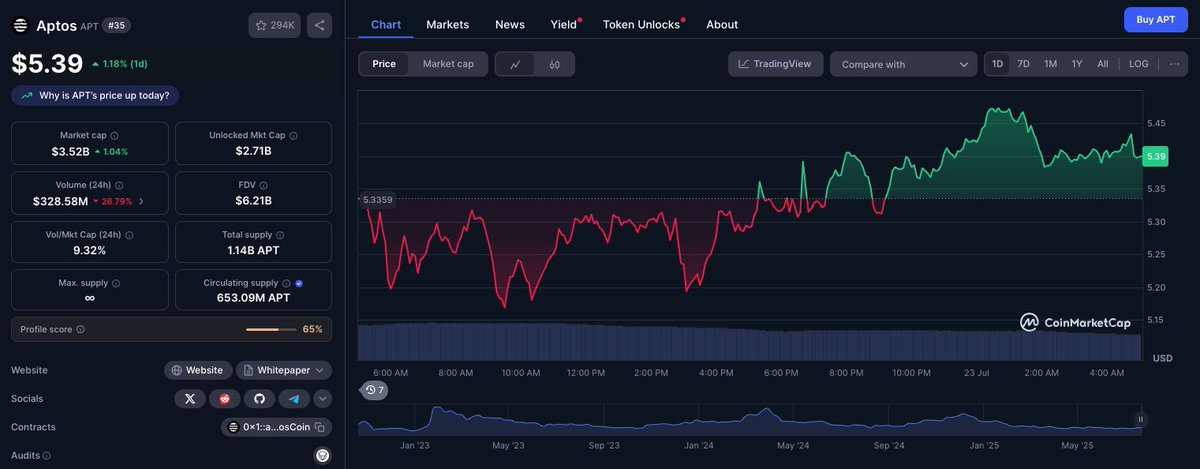
Task: Open the Token Unlocks tab
Action: [x=641, y=24]
